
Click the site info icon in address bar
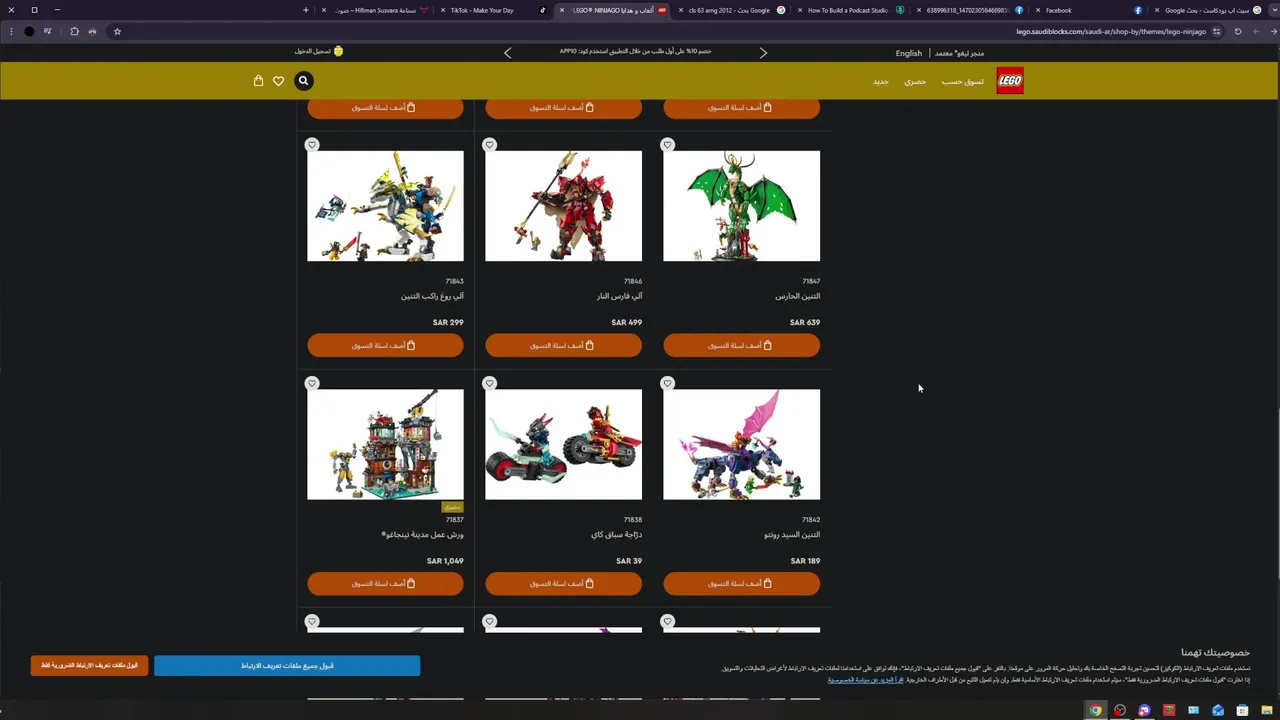(x=1217, y=31)
